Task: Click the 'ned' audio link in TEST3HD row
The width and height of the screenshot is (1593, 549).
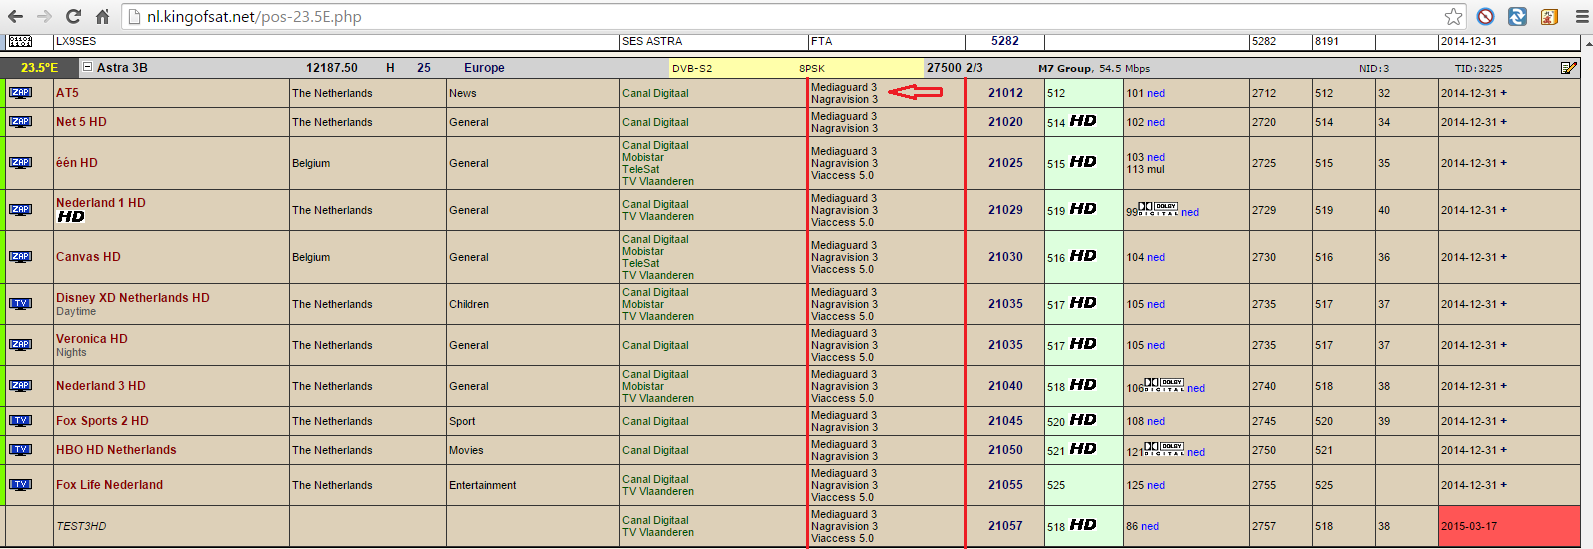Action: tap(1150, 526)
